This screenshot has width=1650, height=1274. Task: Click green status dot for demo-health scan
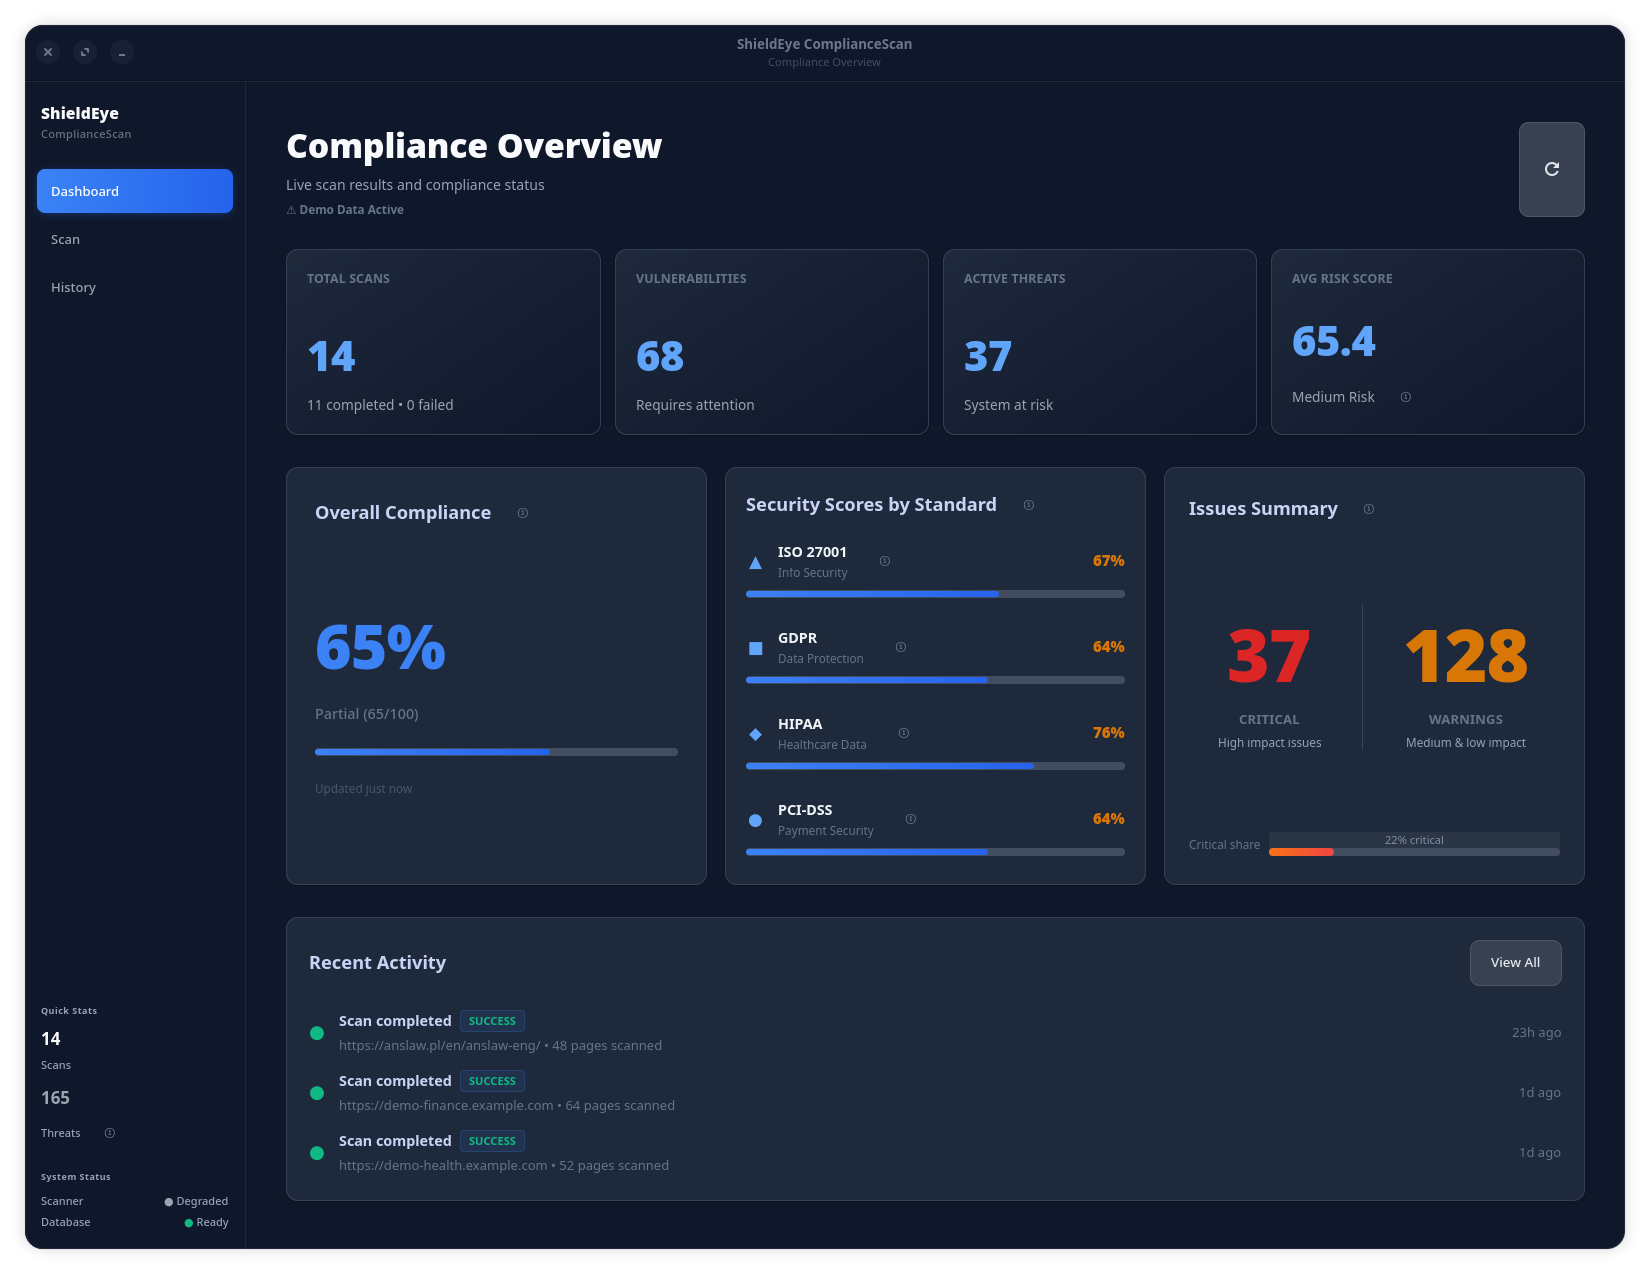(317, 1153)
